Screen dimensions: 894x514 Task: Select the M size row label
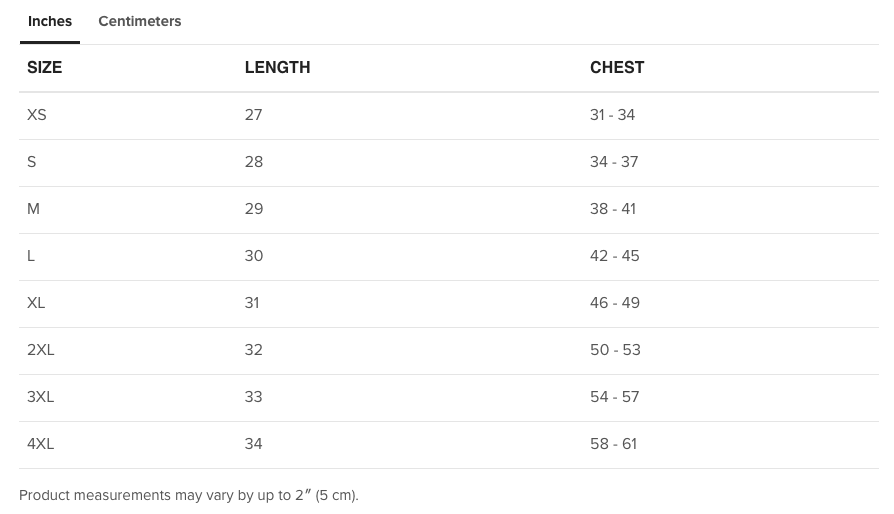click(33, 209)
